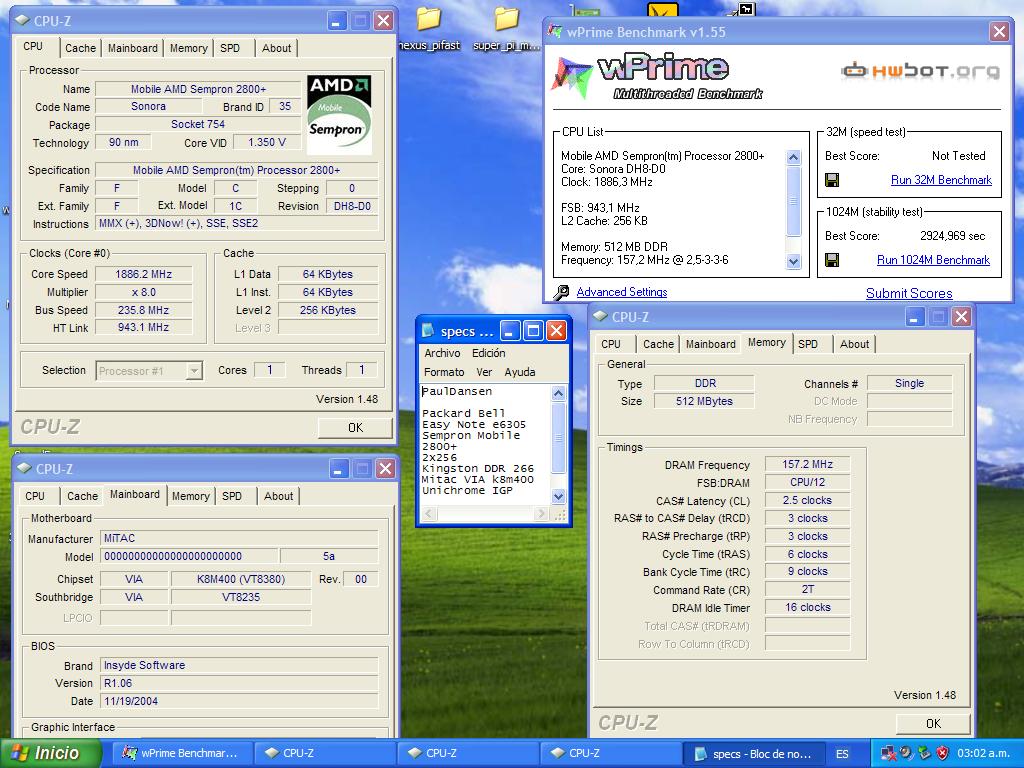
Task: Click OK in the Memory CPU-Z window
Action: click(x=933, y=724)
